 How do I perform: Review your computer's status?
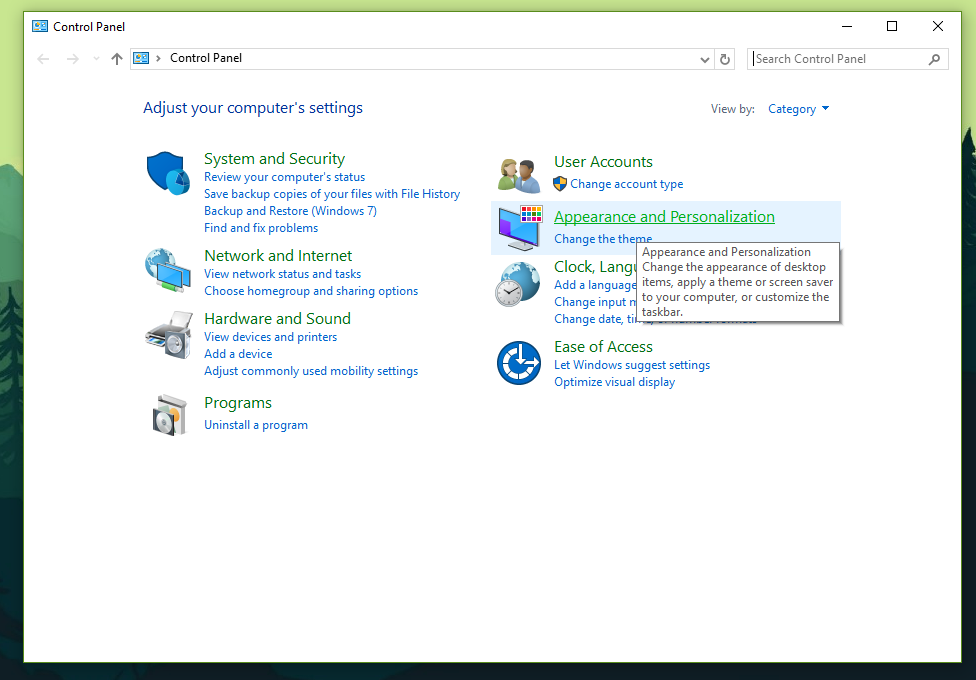point(284,177)
